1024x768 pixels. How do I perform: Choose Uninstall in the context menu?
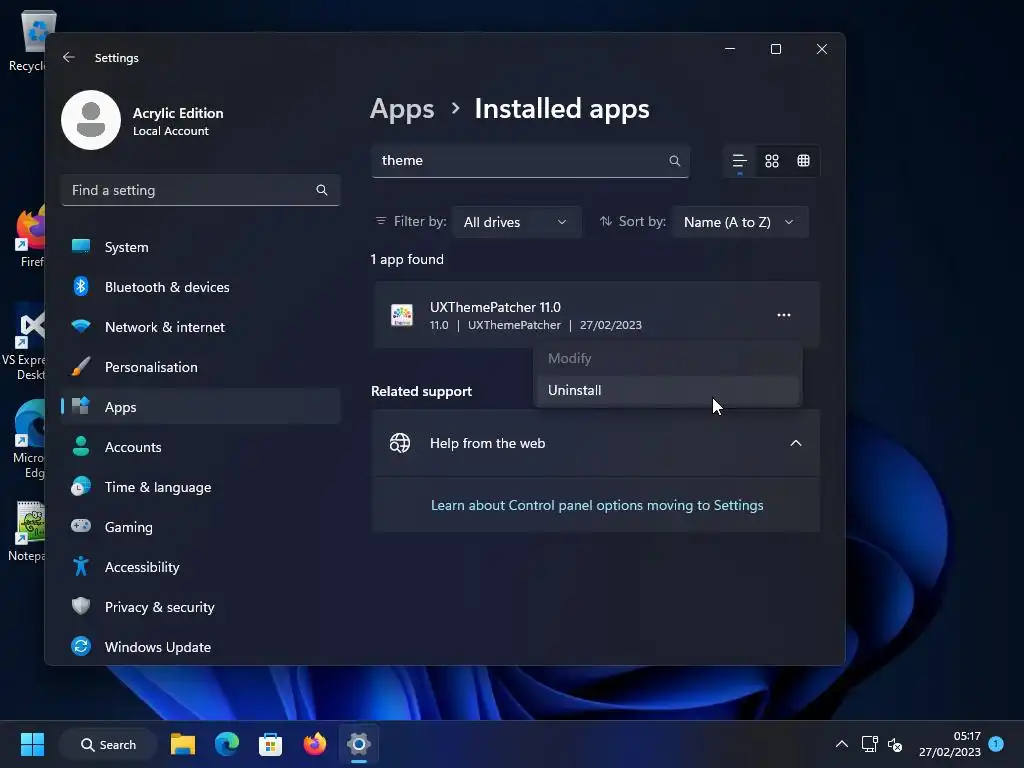(667, 391)
